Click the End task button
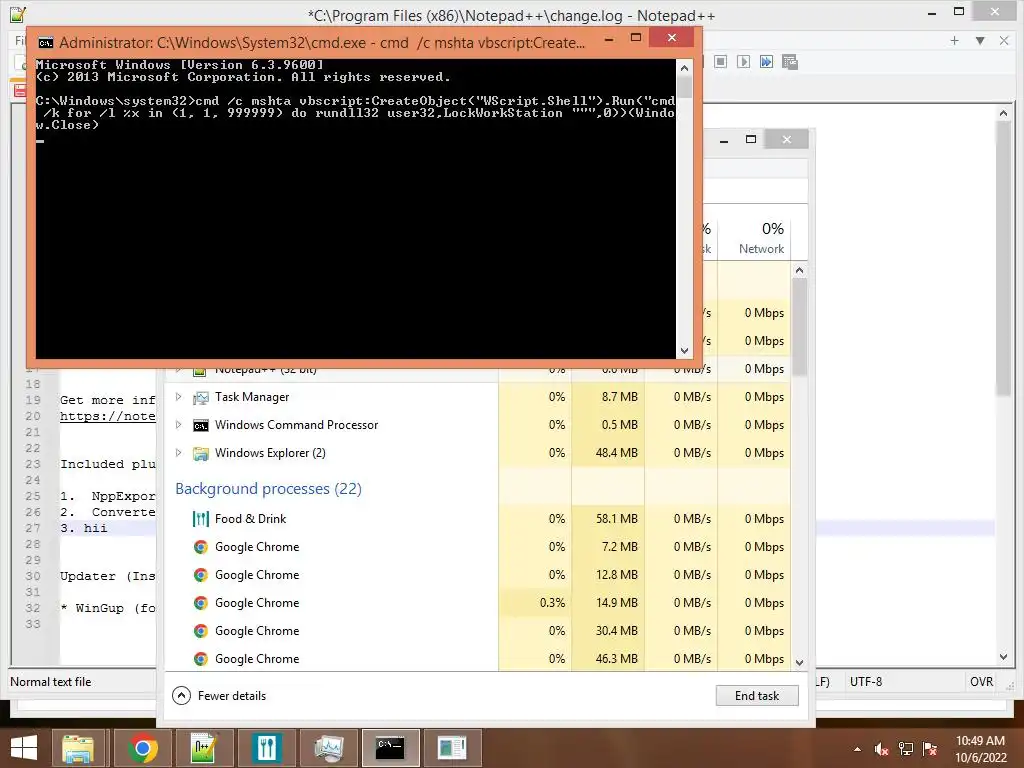Screen dimensions: 1024x768 (x=757, y=696)
